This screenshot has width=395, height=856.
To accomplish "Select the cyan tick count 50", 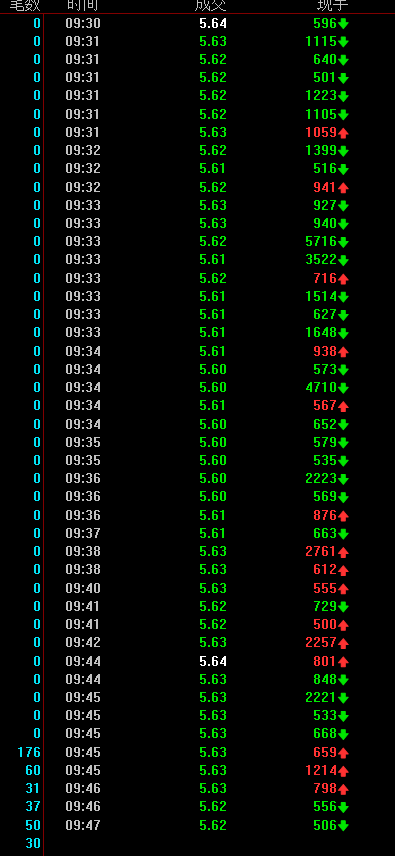I will 33,825.
